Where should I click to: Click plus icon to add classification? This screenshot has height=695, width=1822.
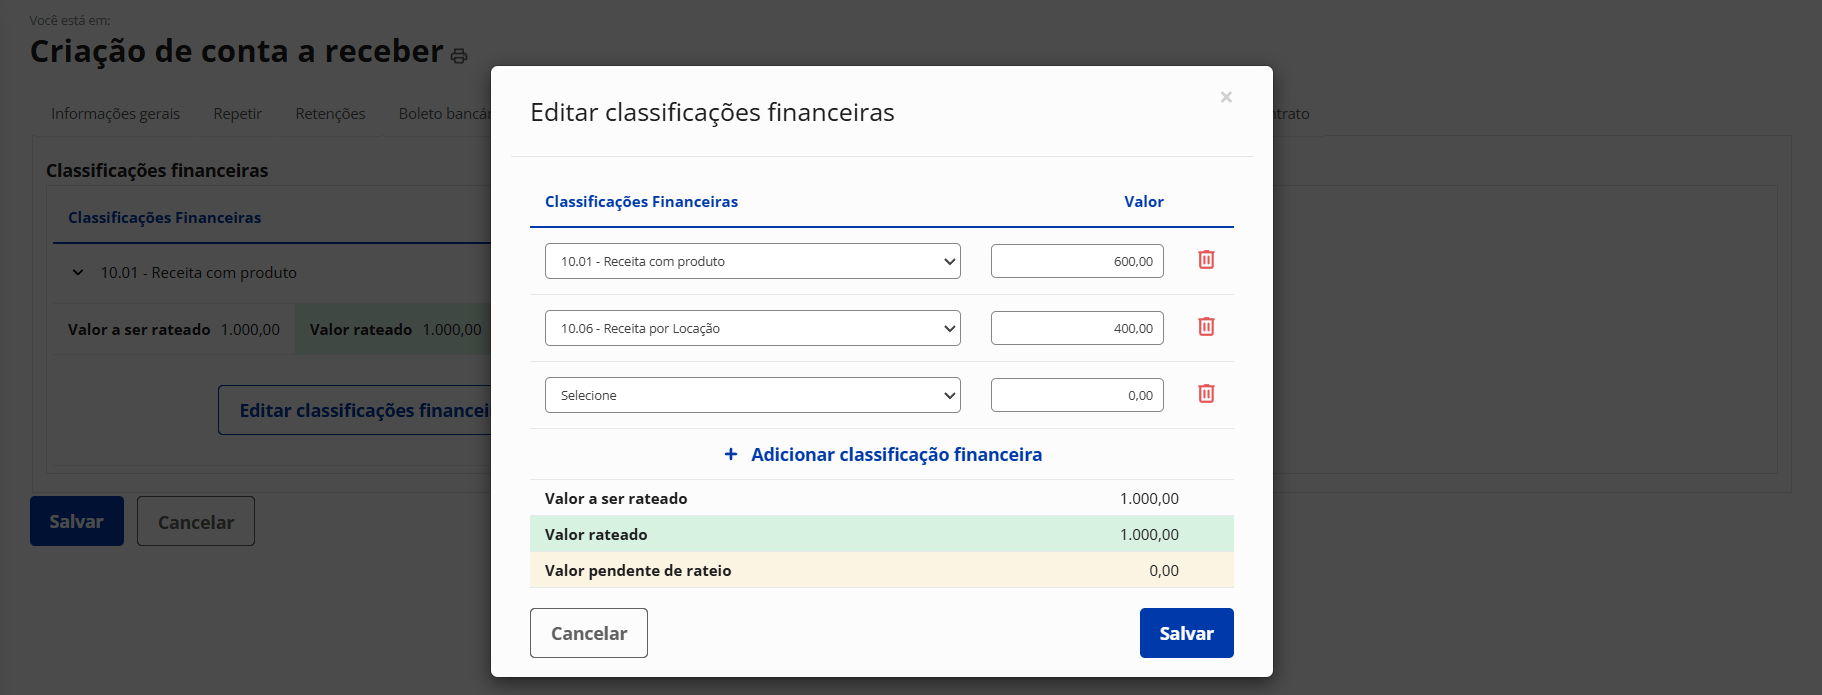pos(731,455)
